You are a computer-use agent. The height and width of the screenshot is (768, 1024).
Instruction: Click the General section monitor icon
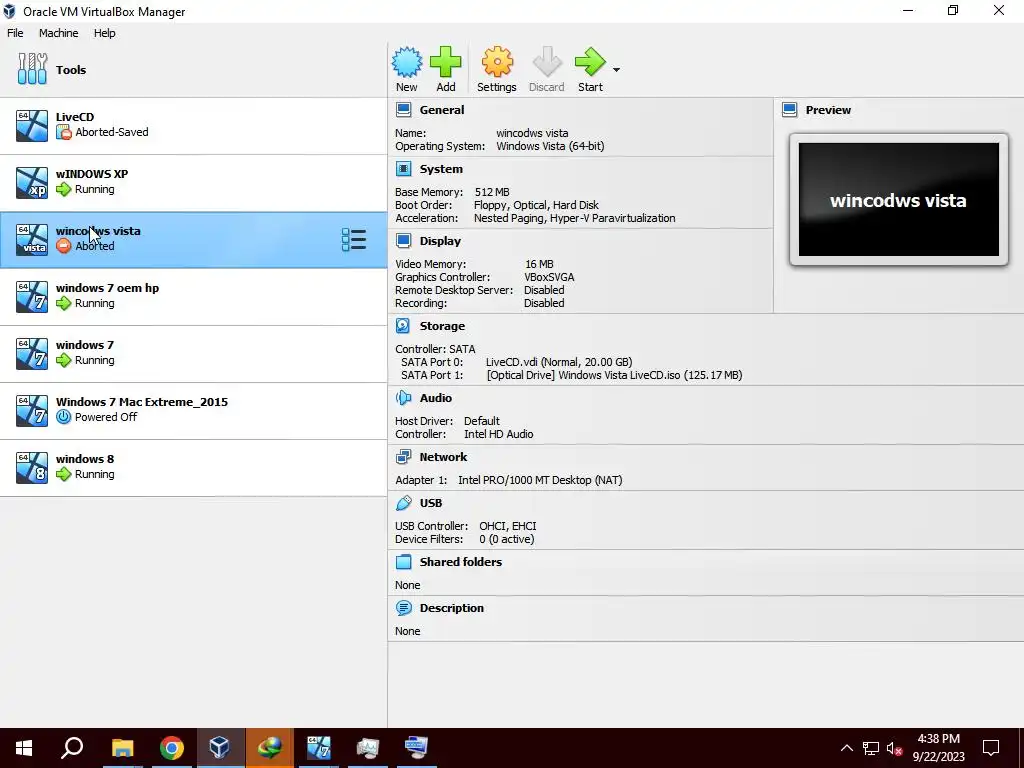click(x=404, y=110)
